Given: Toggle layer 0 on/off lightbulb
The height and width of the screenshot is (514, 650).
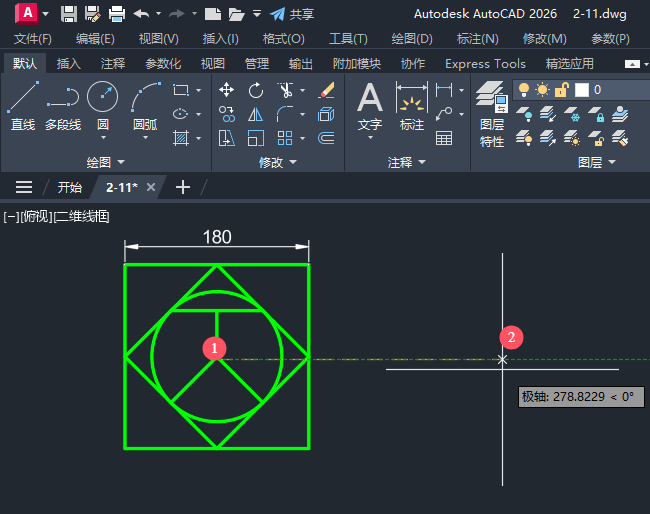Looking at the screenshot, I should (524, 90).
